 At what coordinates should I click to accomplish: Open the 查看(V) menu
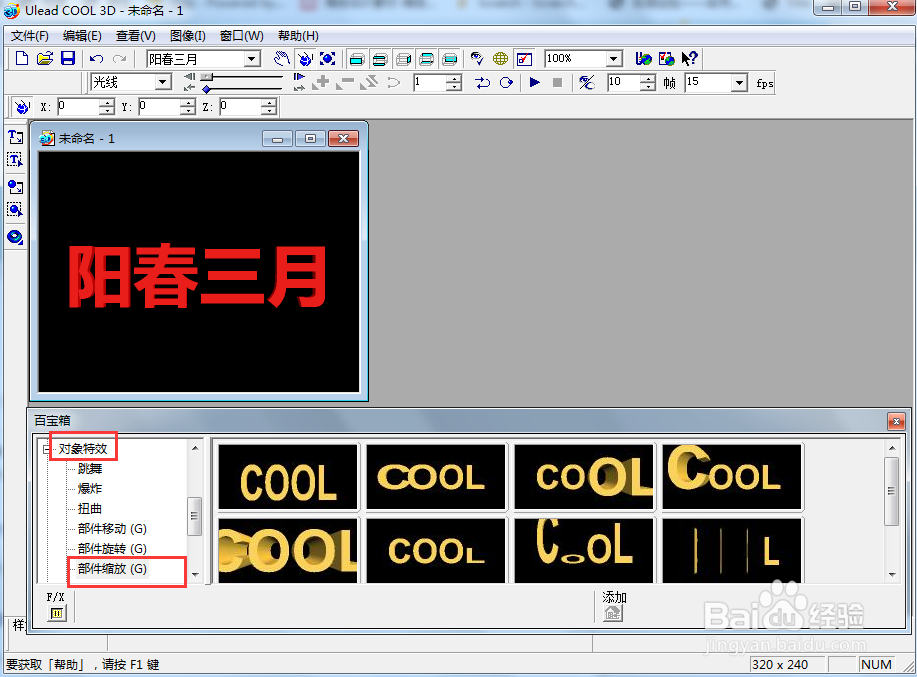[136, 36]
